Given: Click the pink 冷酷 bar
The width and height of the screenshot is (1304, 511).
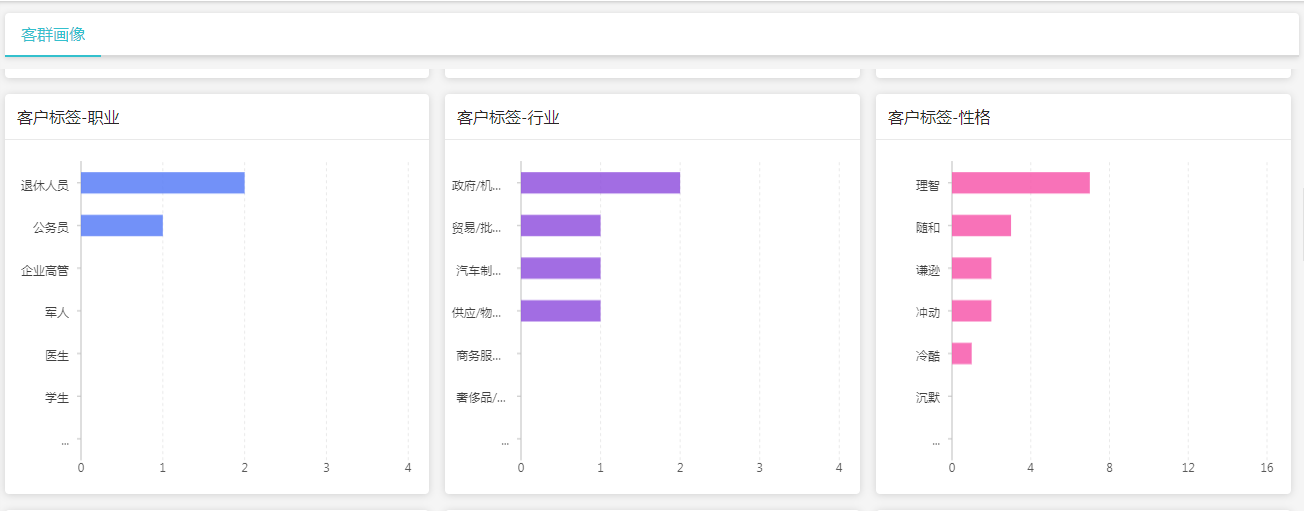Looking at the screenshot, I should (x=961, y=354).
